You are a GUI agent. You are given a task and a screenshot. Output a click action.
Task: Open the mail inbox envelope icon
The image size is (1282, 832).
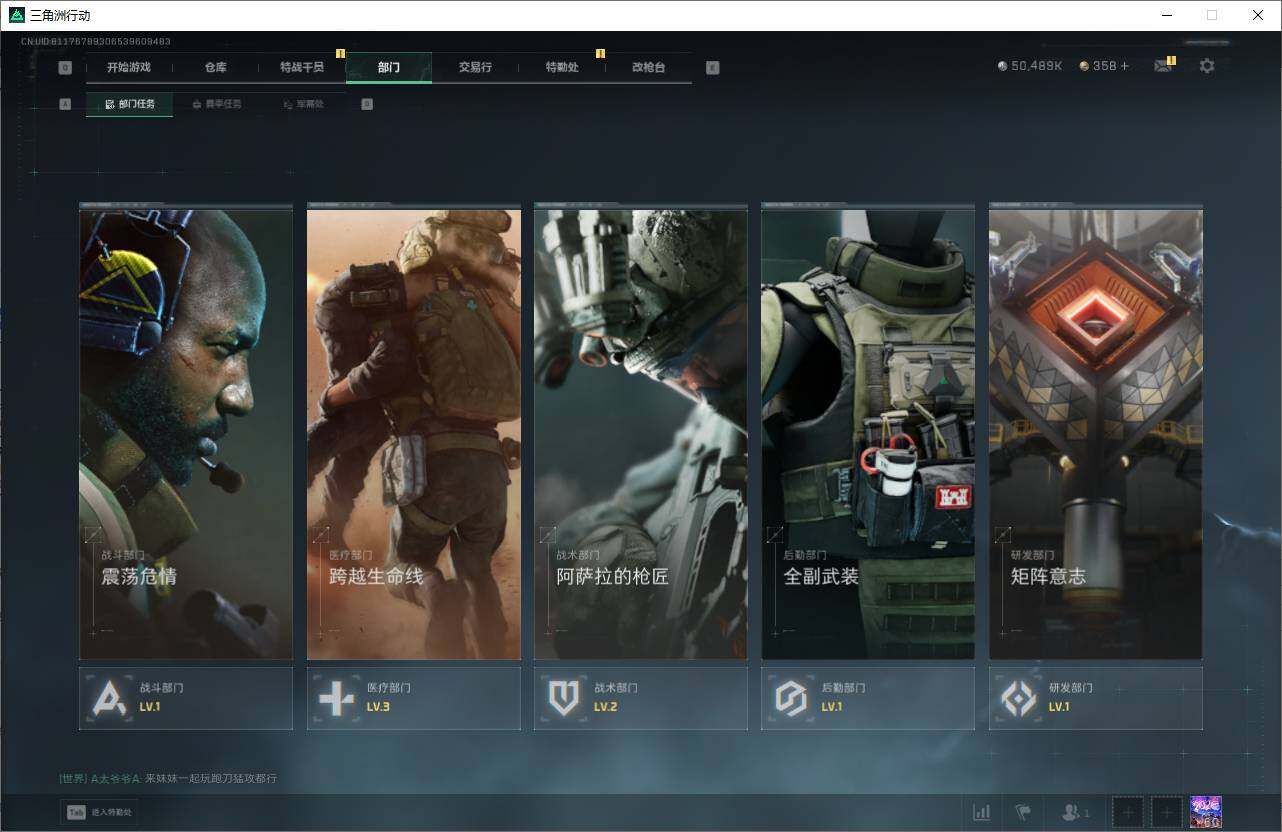click(x=1162, y=66)
